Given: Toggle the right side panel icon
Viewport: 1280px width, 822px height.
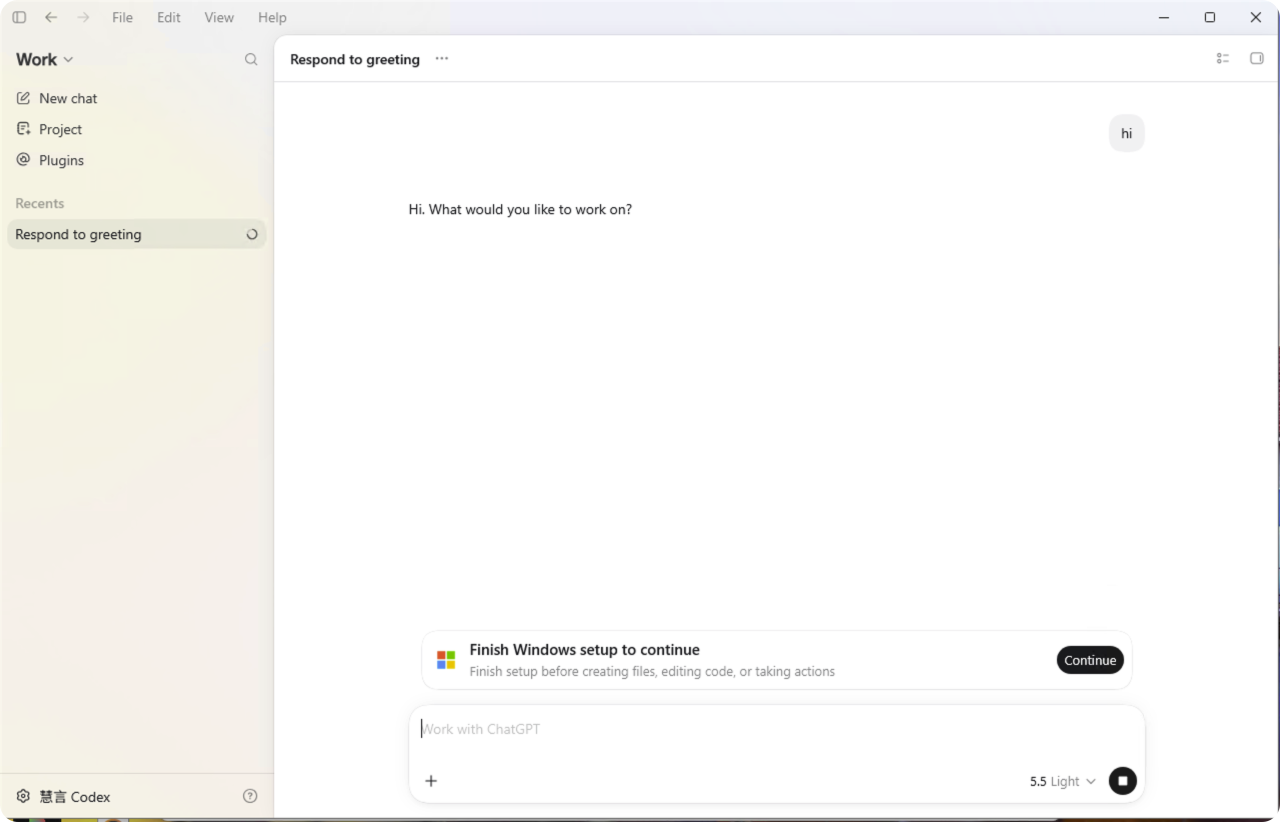Looking at the screenshot, I should [x=1257, y=59].
